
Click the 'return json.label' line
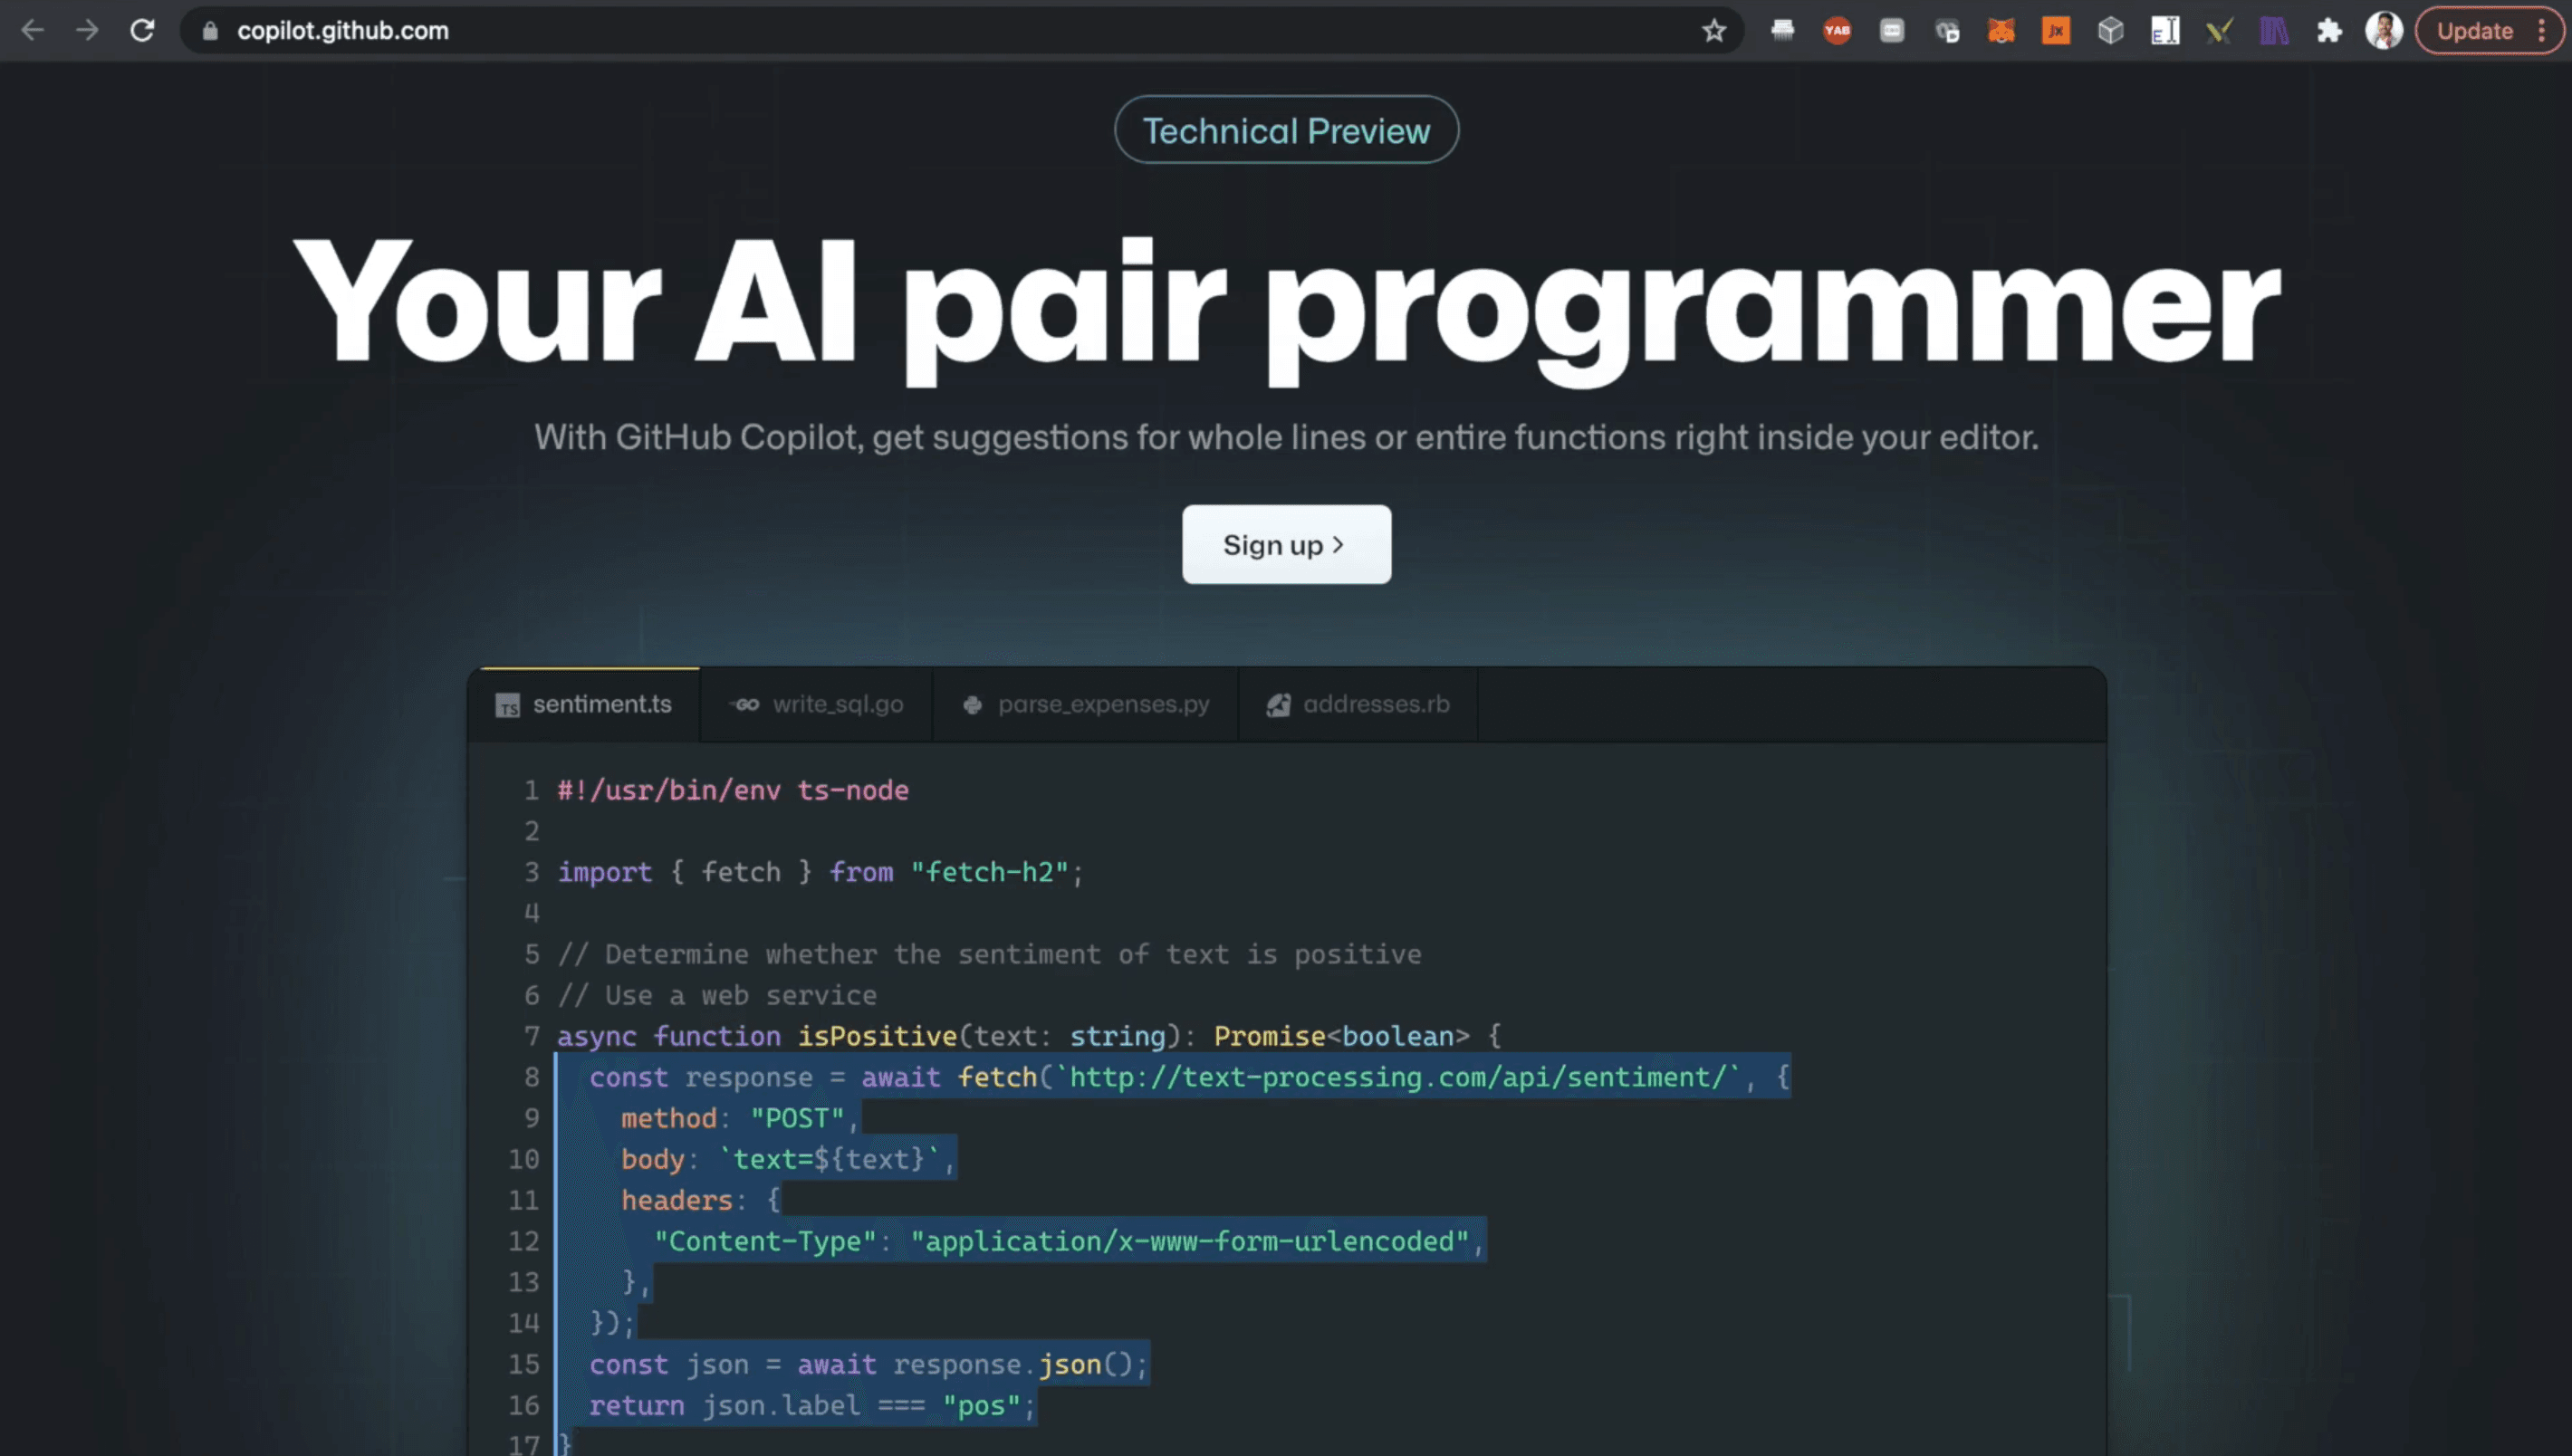812,1405
